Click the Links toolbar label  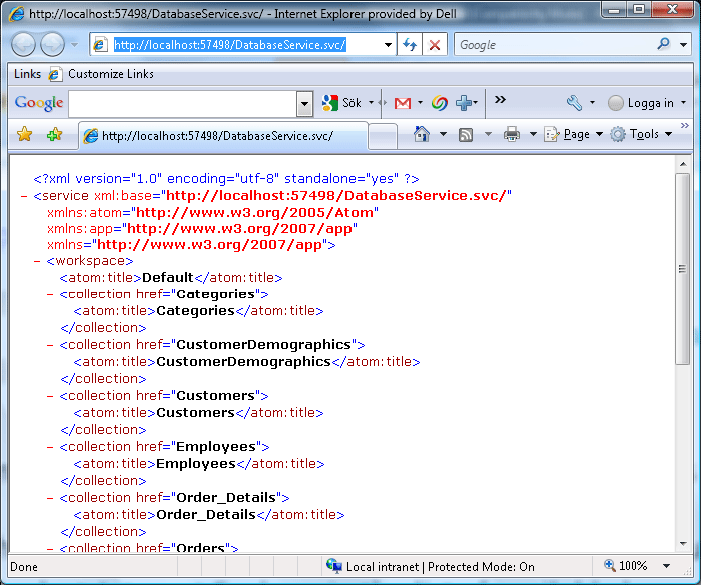tap(27, 74)
